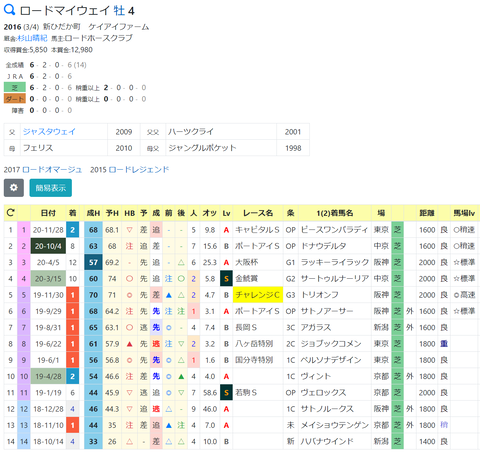Open trainer 杉山晴紀 link
The height and width of the screenshot is (454, 480).
tap(32, 38)
